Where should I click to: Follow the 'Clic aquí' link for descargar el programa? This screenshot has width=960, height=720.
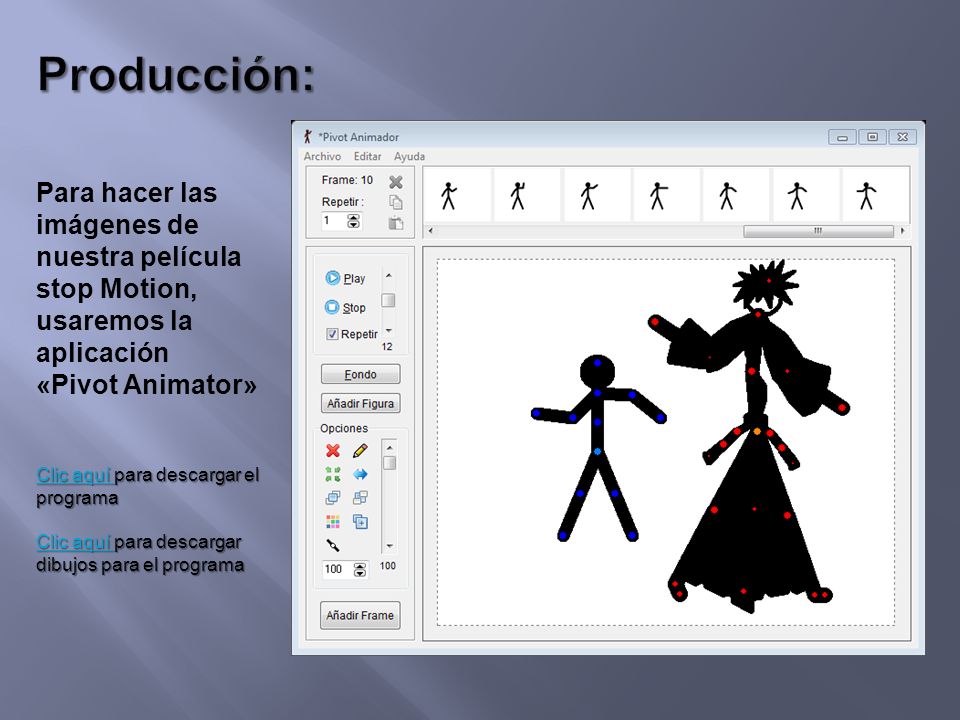[73, 475]
